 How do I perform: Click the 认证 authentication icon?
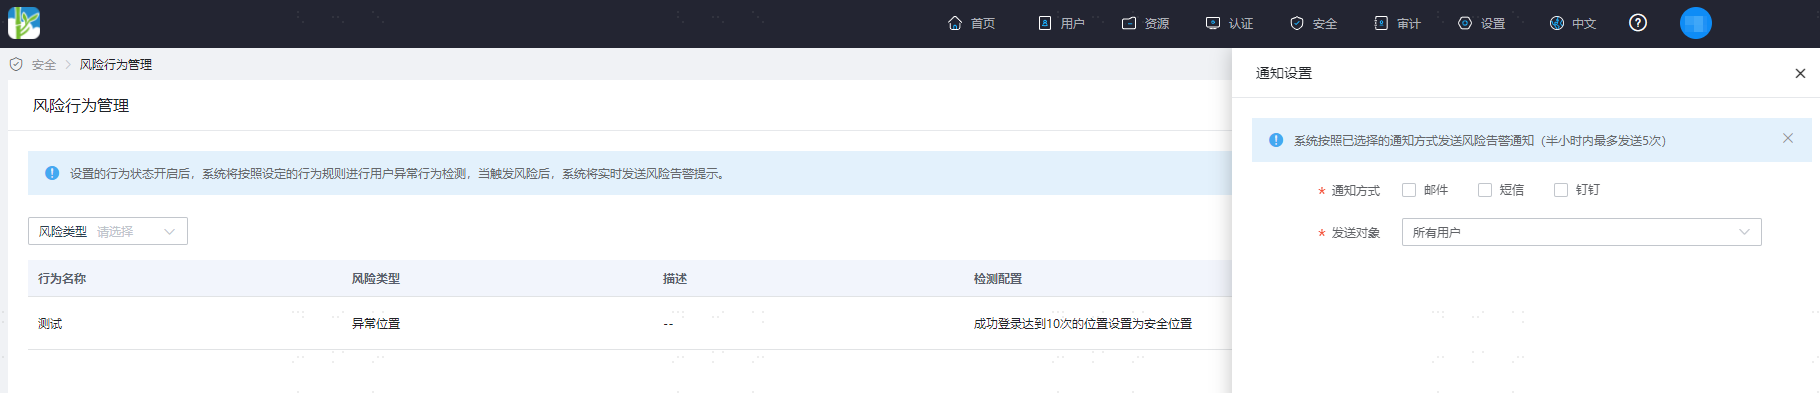[x=1213, y=23]
